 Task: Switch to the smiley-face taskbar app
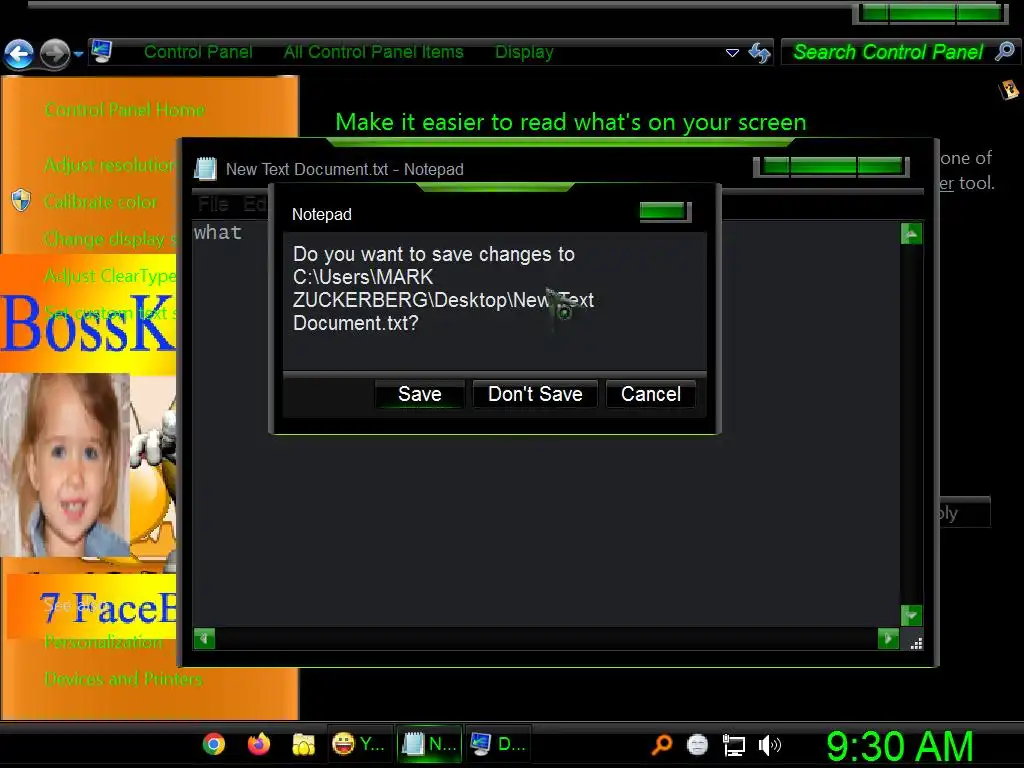point(360,744)
